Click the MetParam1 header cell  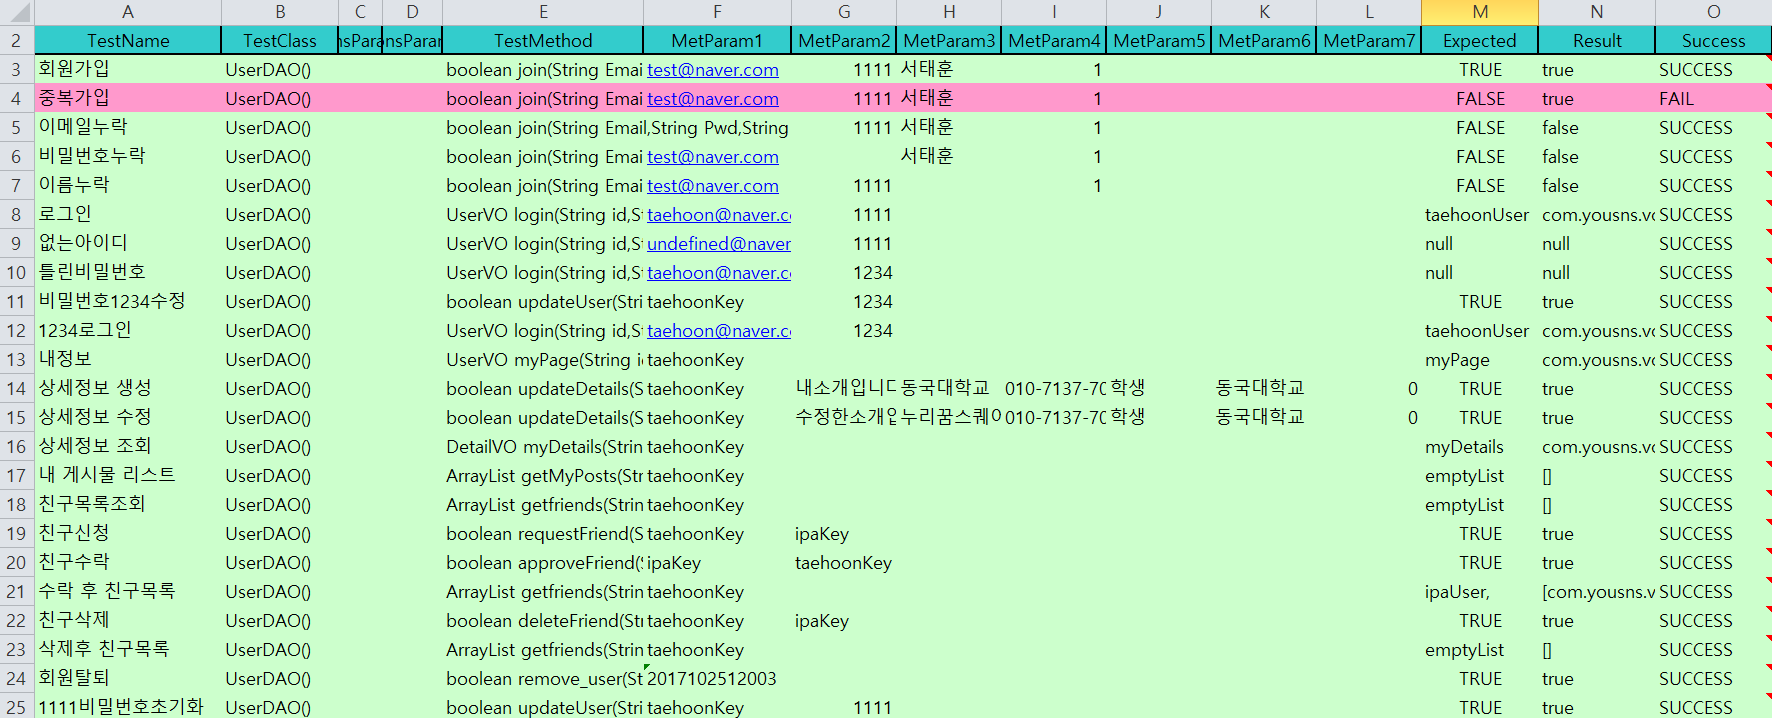pos(717,41)
